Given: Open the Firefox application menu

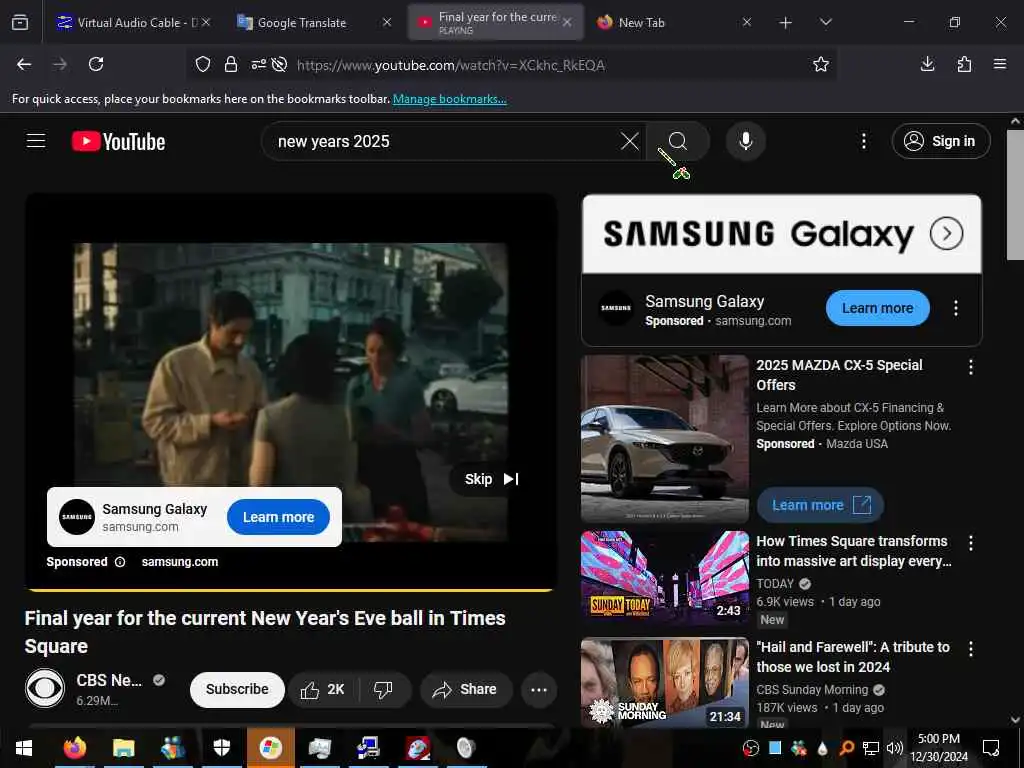Looking at the screenshot, I should pos(1000,64).
